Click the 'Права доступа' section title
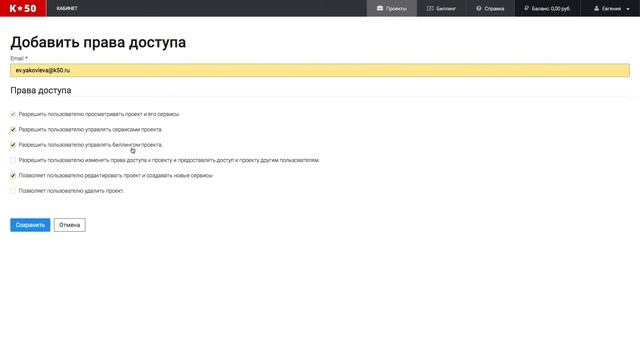This screenshot has width=640, height=360. click(41, 90)
